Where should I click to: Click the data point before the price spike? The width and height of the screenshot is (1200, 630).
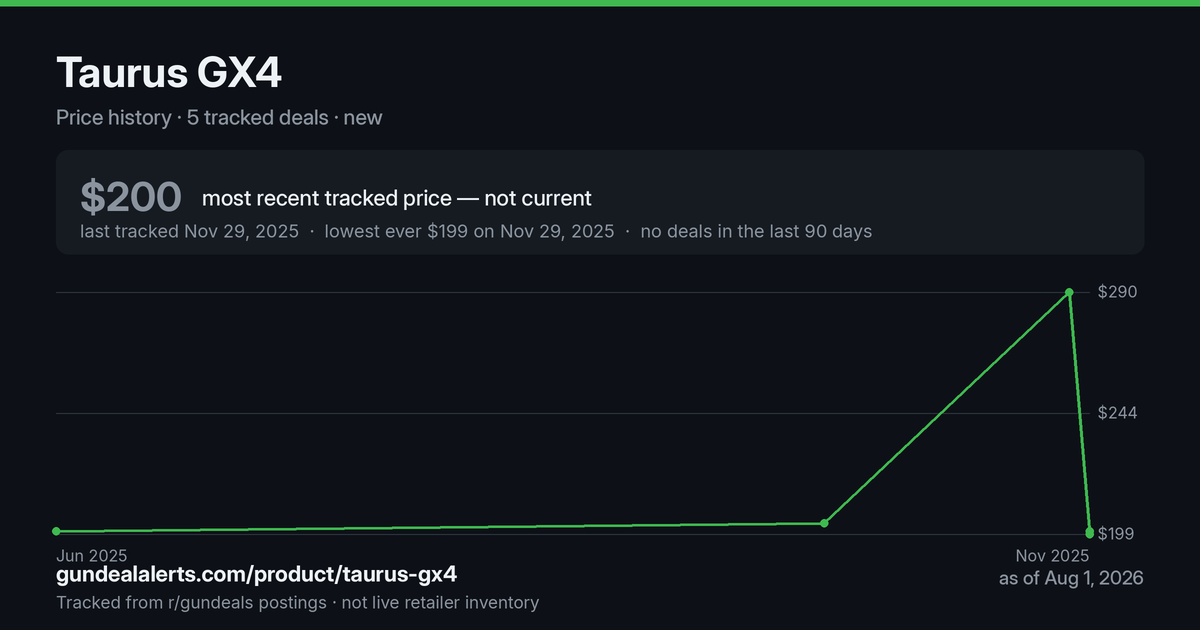(824, 523)
